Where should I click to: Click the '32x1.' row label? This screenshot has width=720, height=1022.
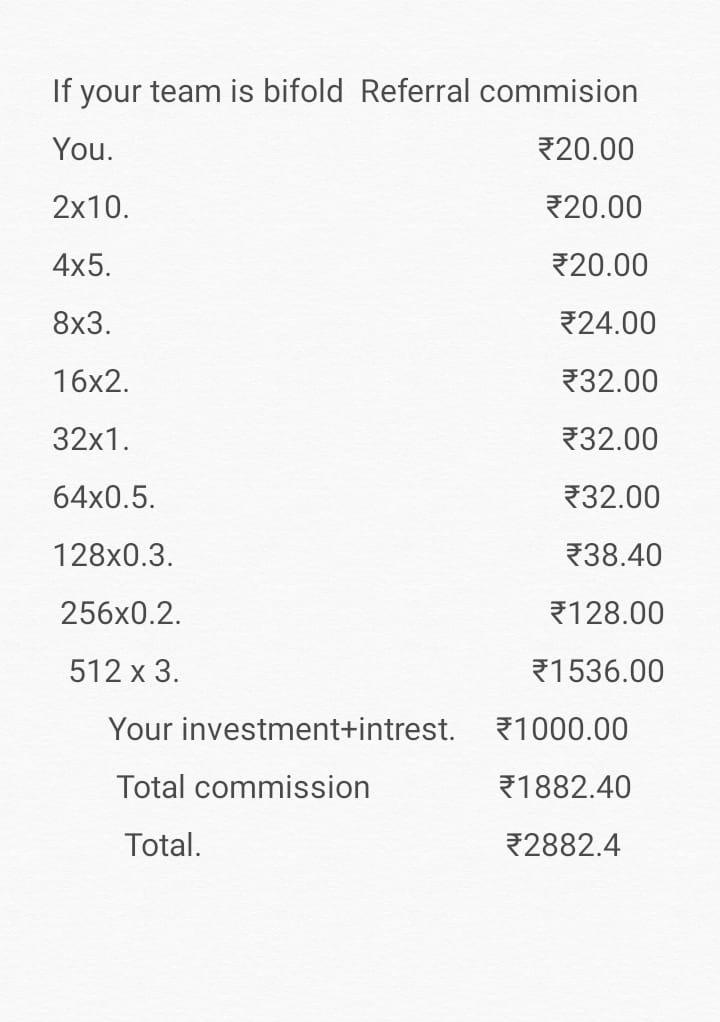coord(91,440)
